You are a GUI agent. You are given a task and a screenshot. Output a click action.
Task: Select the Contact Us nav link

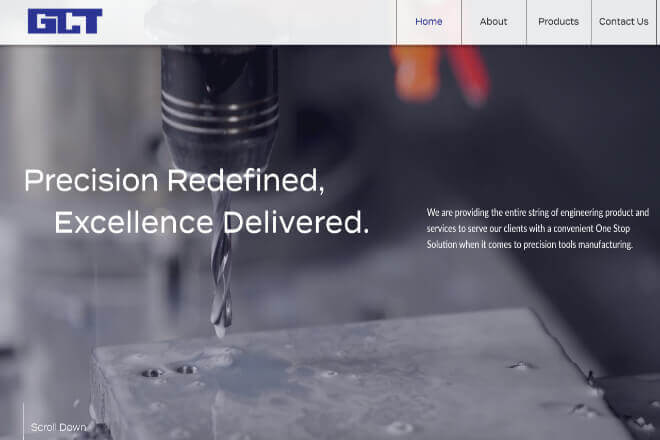point(623,21)
